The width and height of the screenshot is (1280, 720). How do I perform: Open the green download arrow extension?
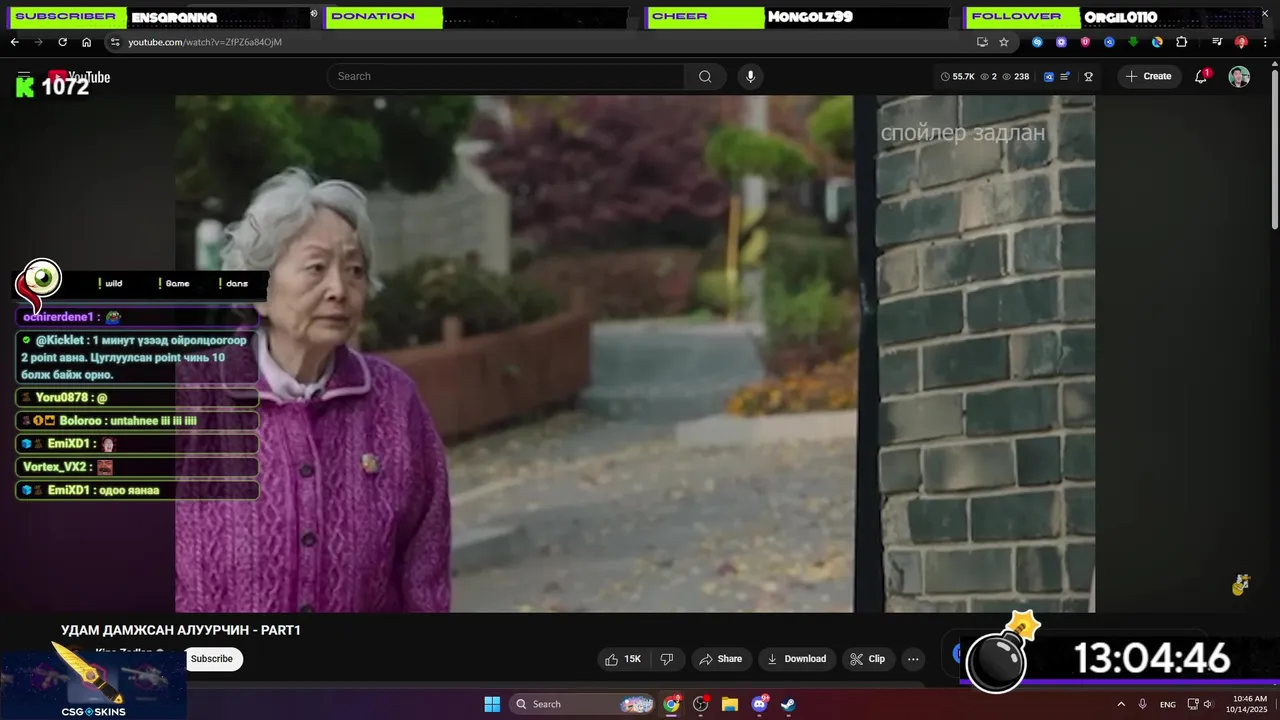pos(1133,42)
